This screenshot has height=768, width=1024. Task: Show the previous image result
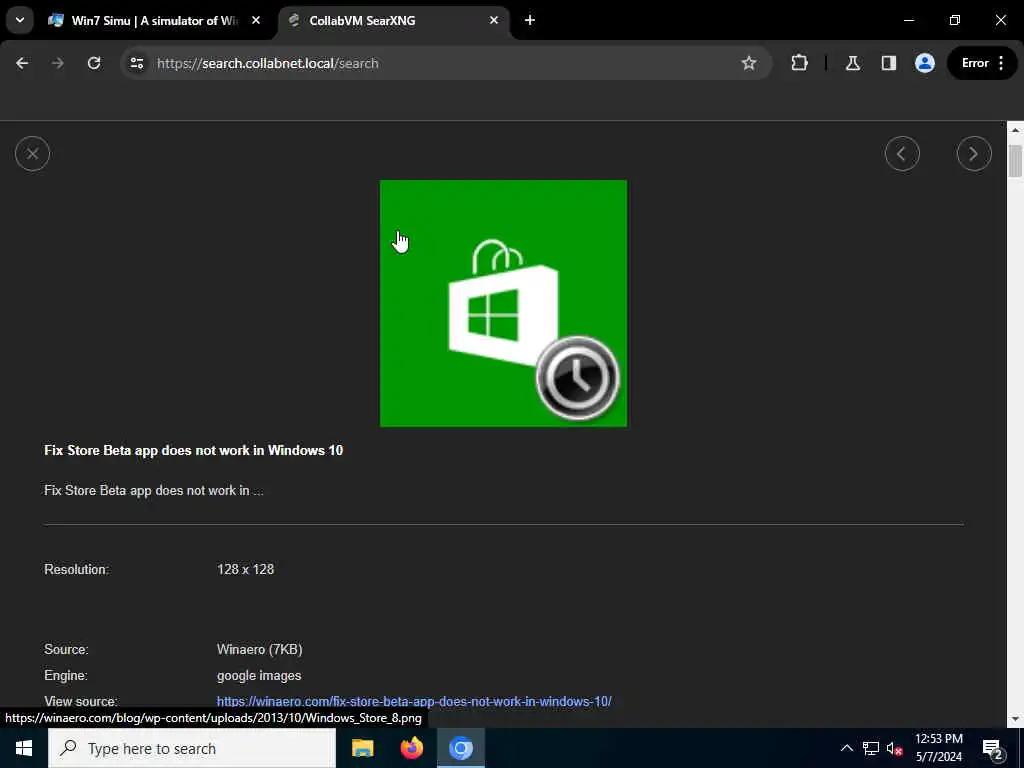pos(902,153)
